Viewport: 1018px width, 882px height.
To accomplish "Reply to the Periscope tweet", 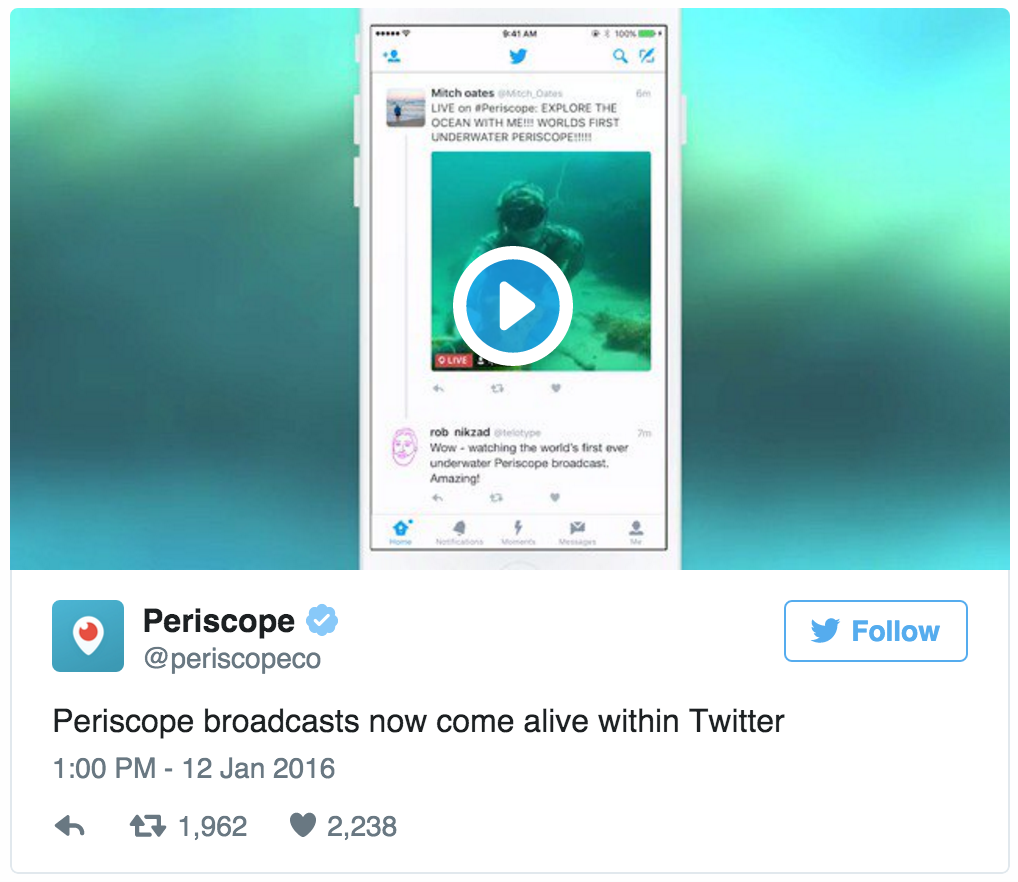I will [69, 826].
